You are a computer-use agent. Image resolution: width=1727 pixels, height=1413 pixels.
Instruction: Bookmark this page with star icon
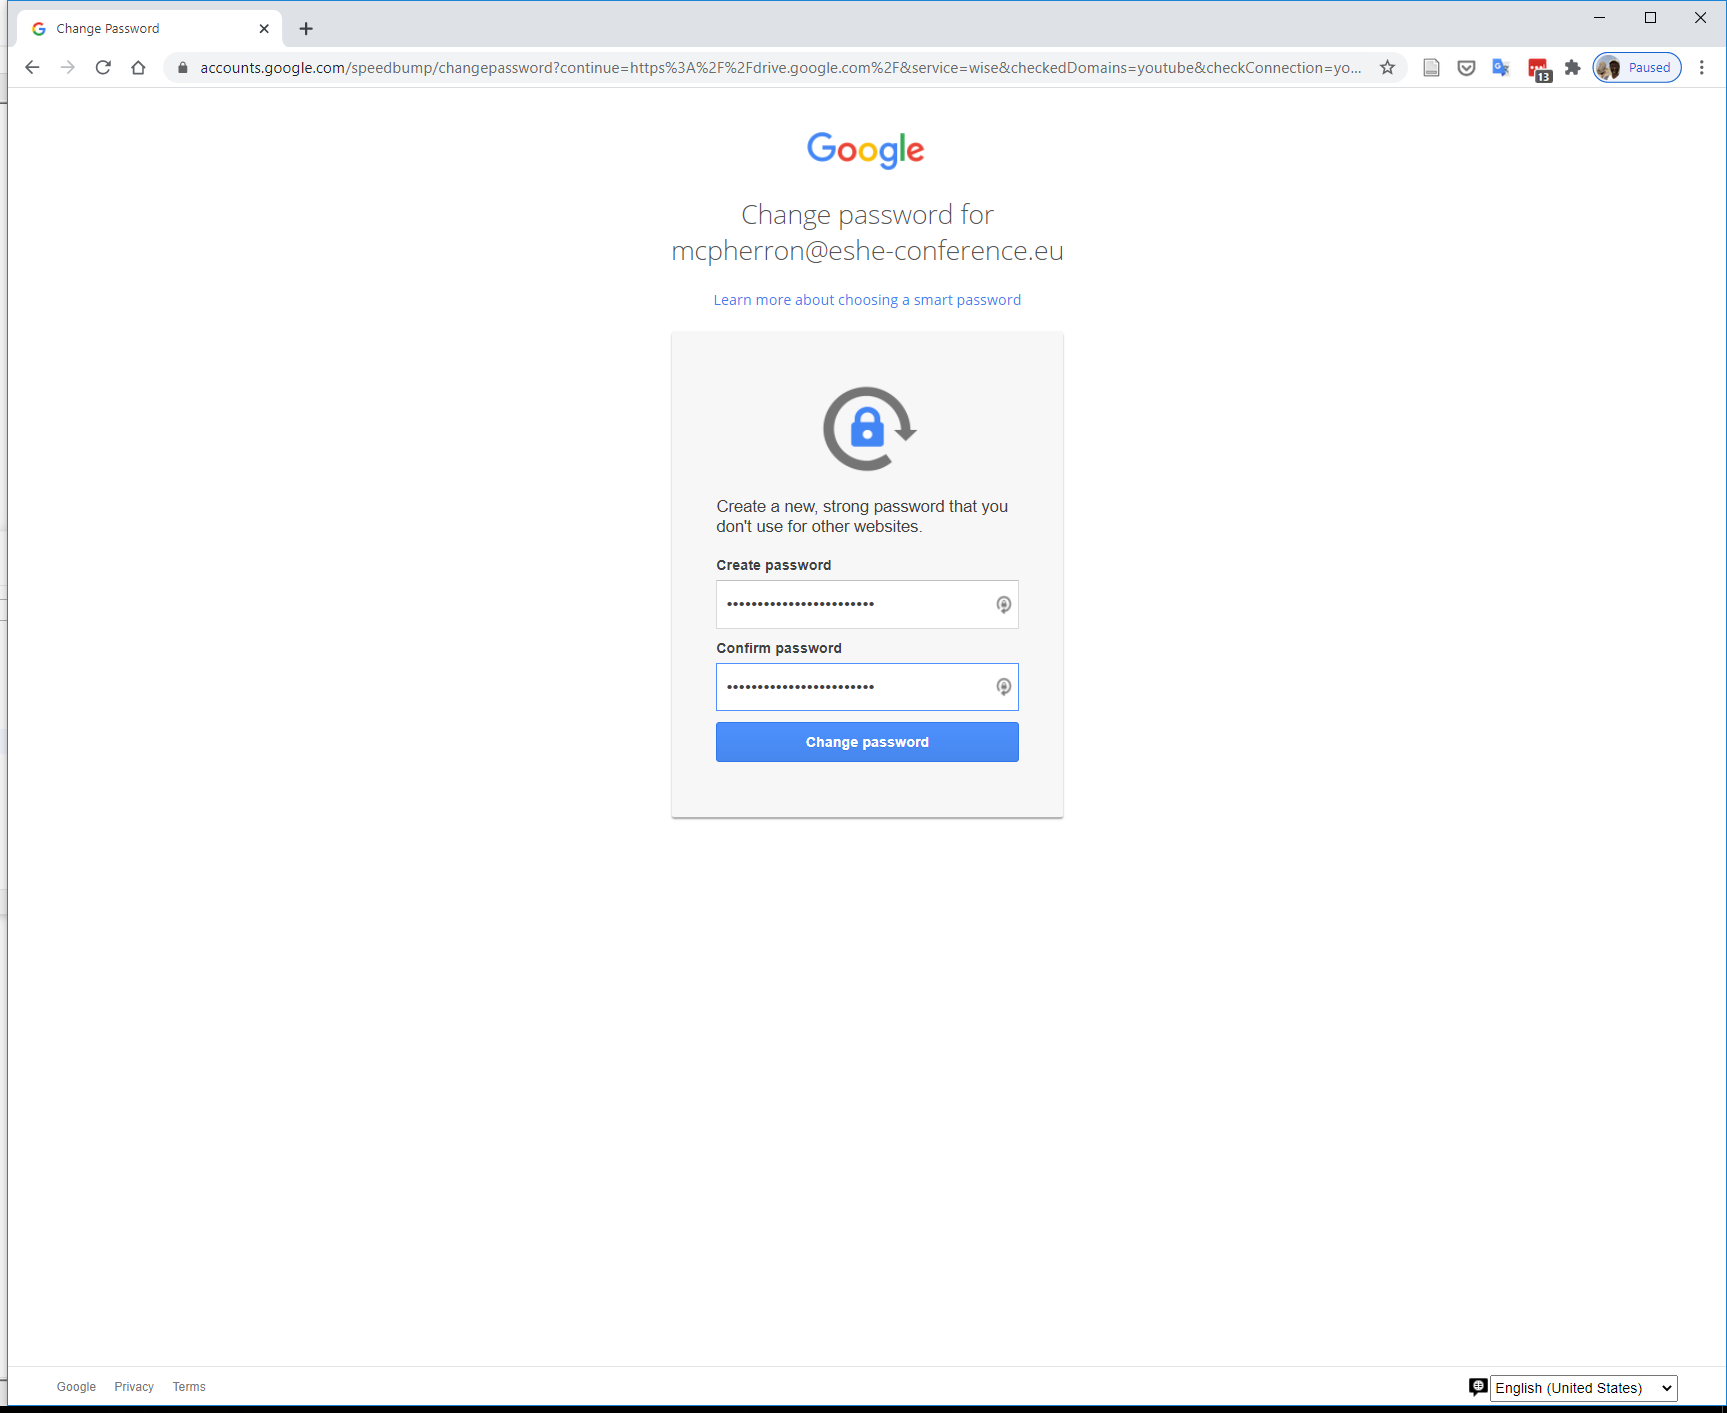tap(1387, 68)
